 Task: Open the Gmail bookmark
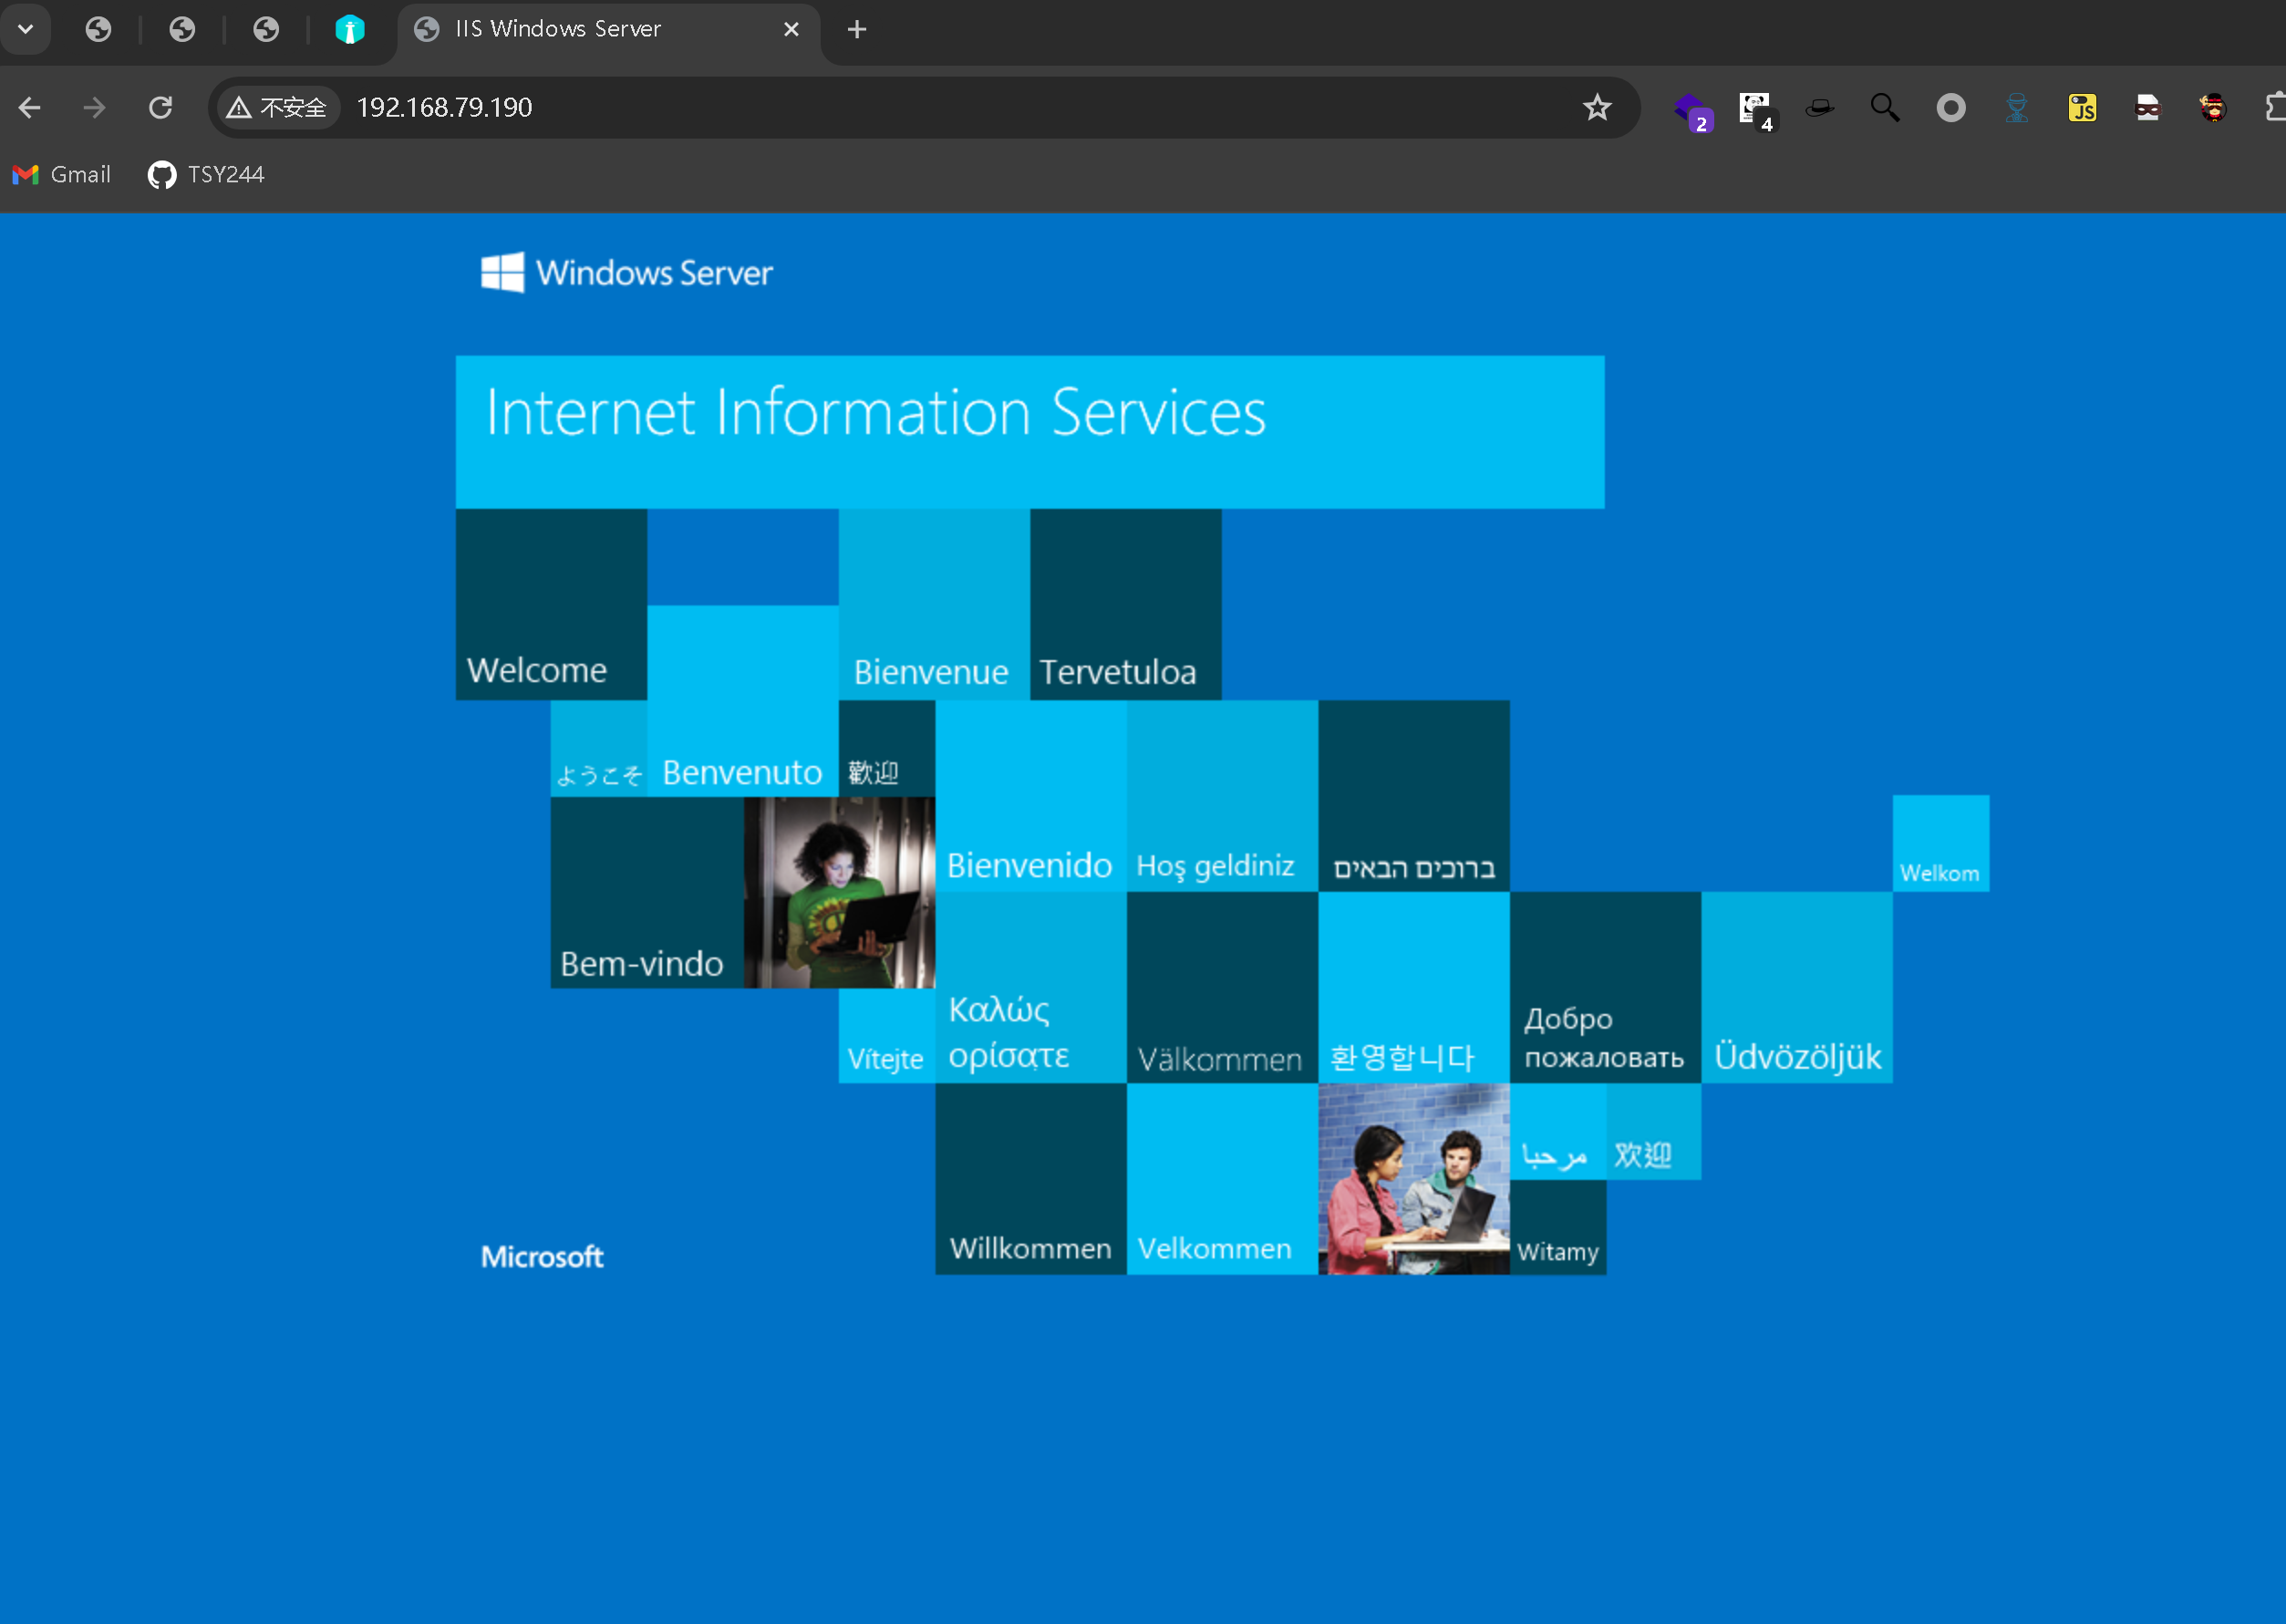(x=62, y=175)
